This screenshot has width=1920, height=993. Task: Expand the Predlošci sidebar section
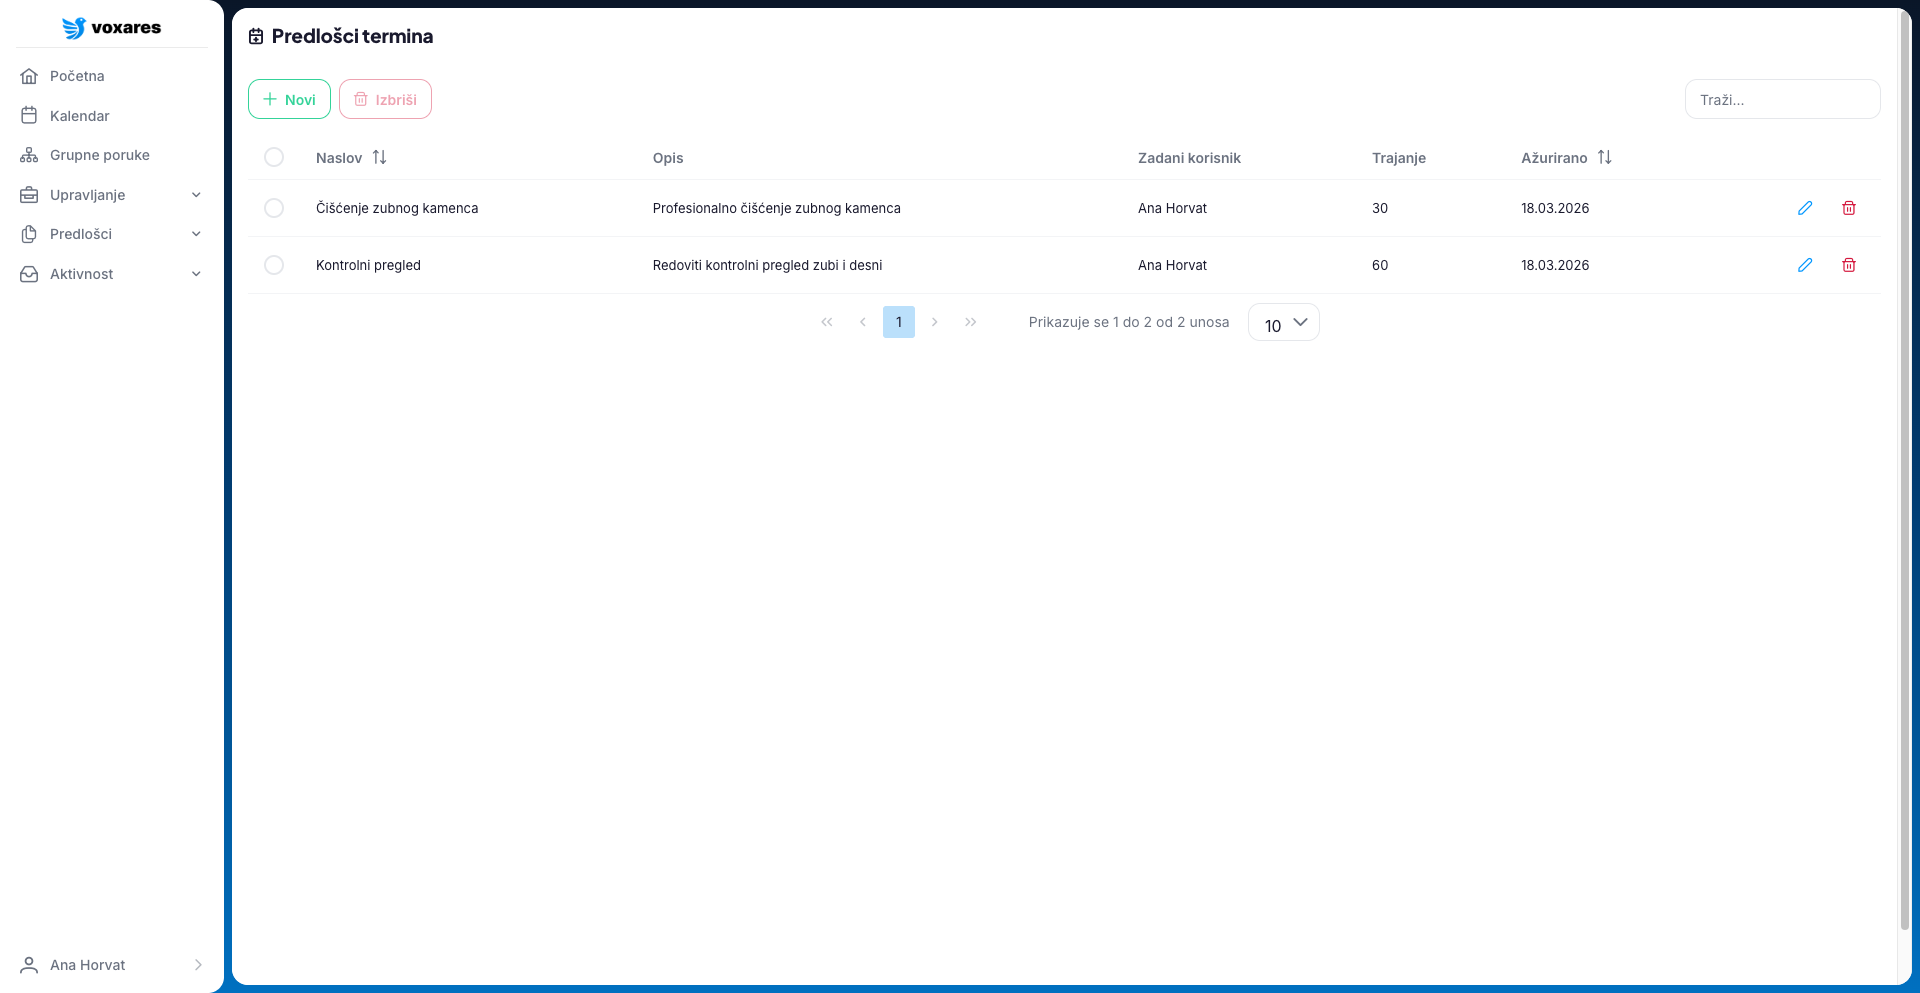point(110,234)
